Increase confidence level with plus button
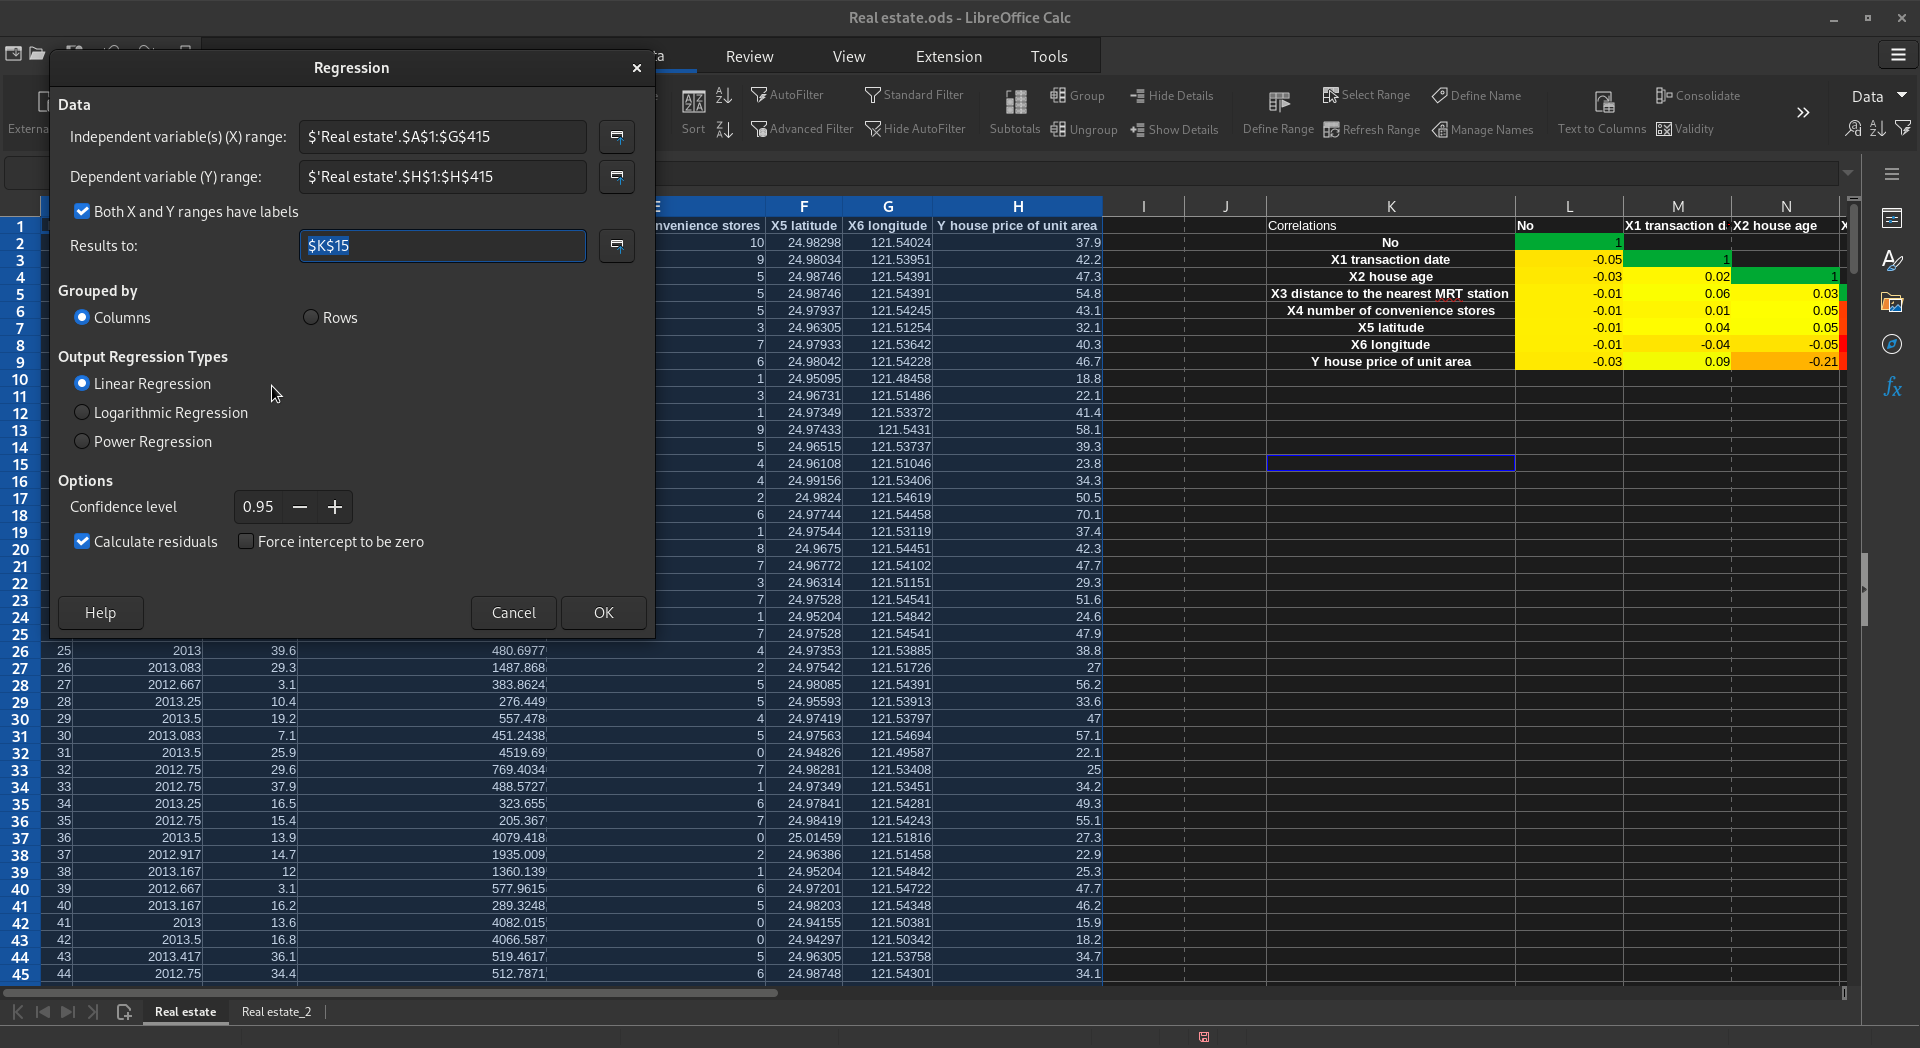The width and height of the screenshot is (1920, 1048). pyautogui.click(x=335, y=507)
